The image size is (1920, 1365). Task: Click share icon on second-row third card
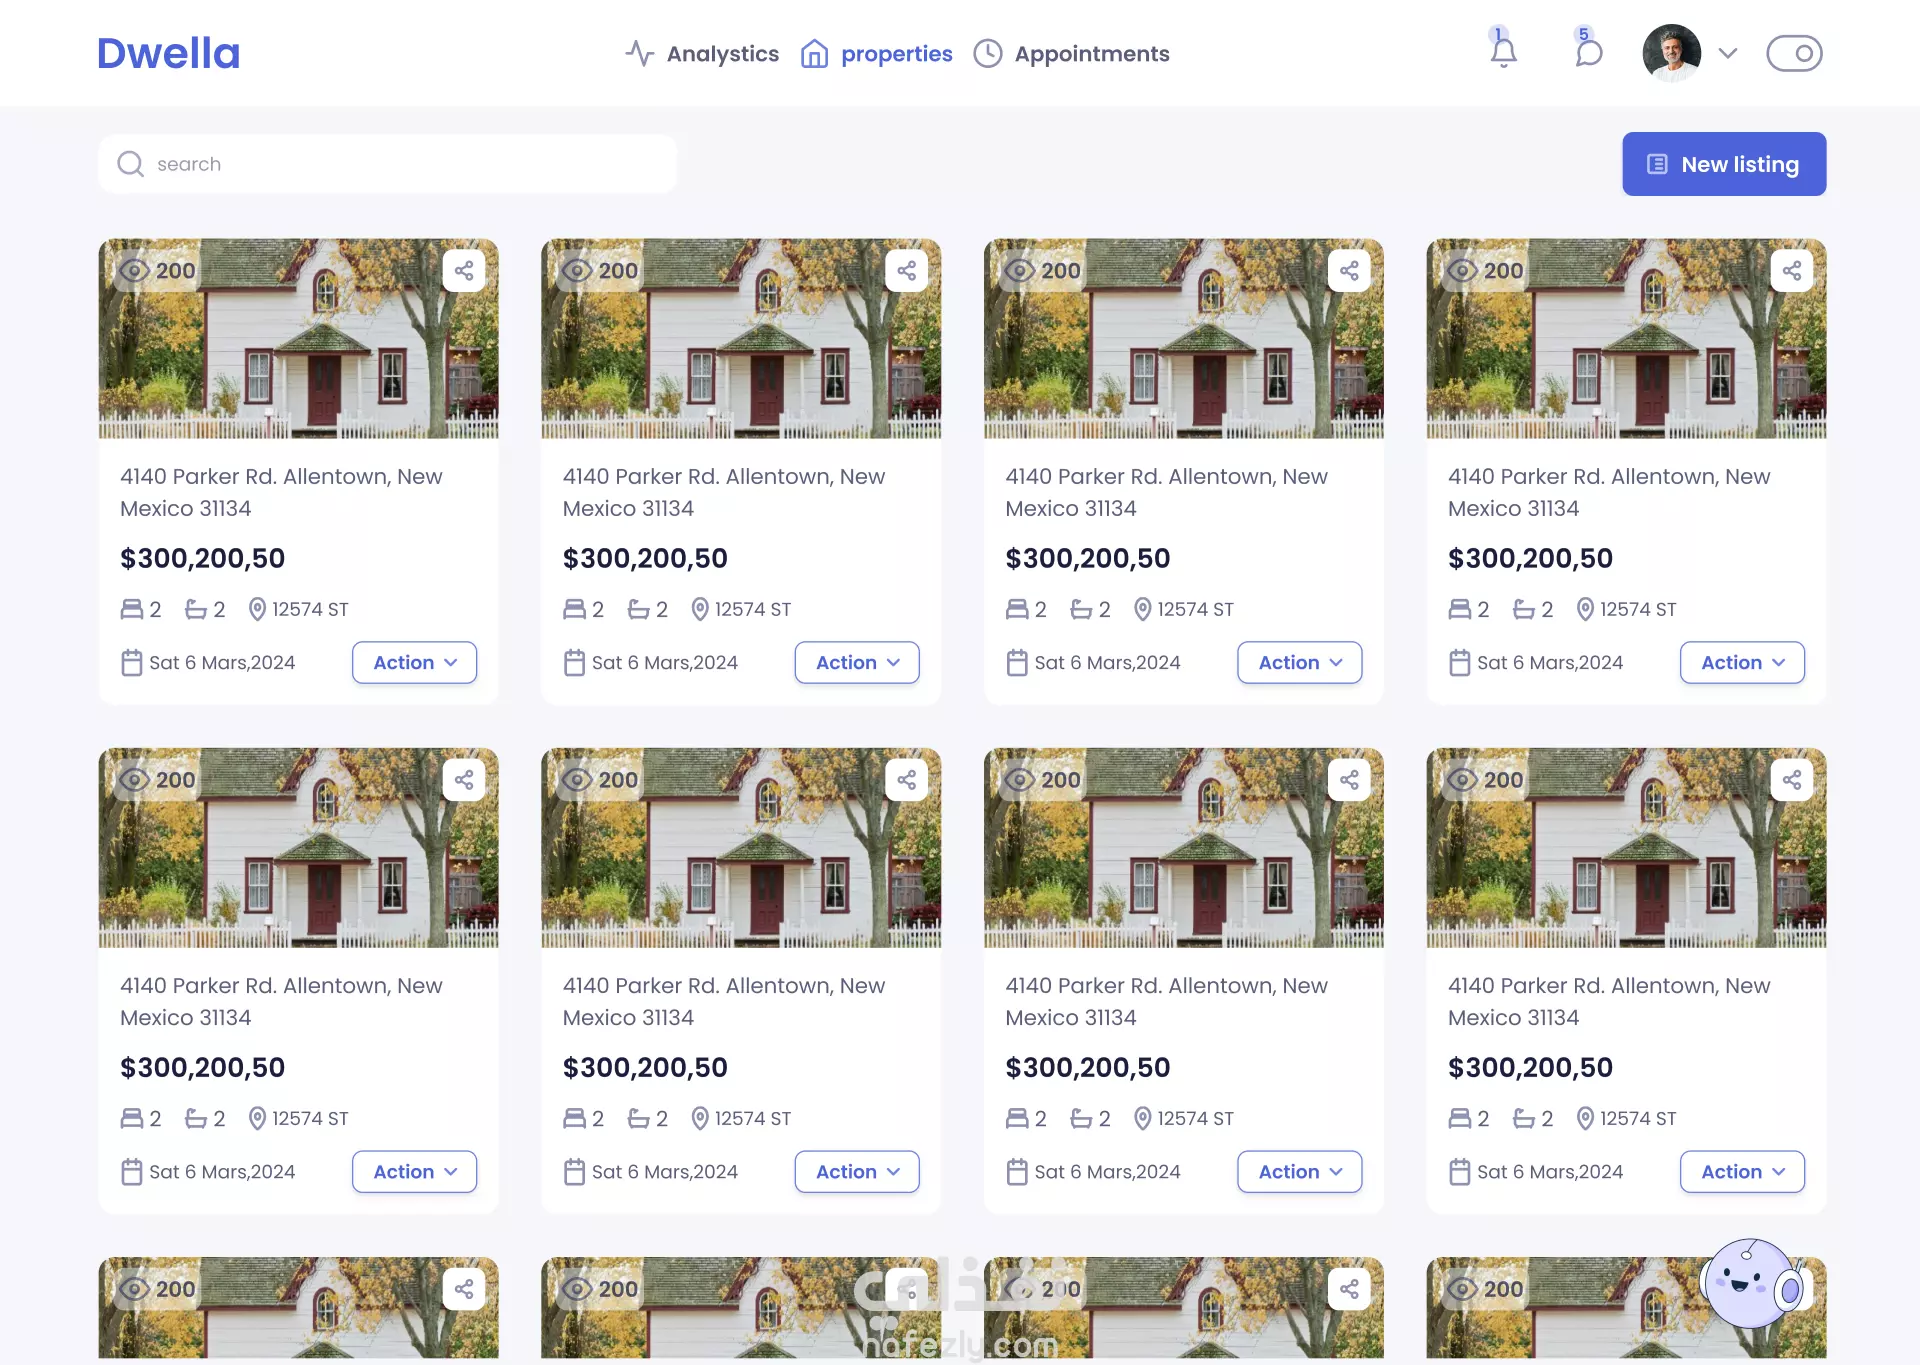[x=1349, y=780]
